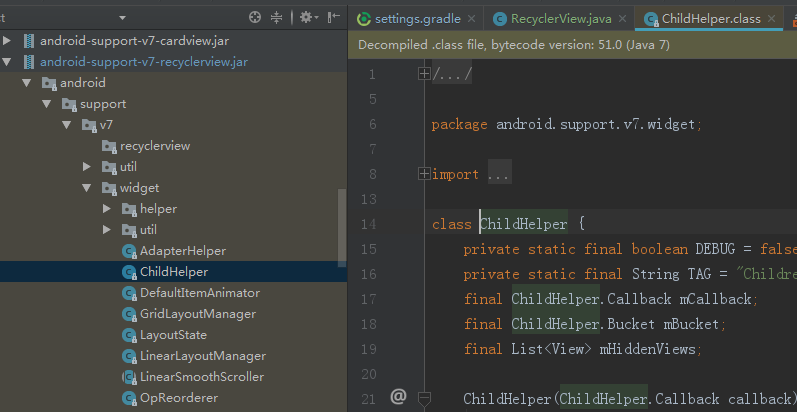Open the project view dropdown arrow
Image resolution: width=797 pixels, height=412 pixels.
pos(122,18)
